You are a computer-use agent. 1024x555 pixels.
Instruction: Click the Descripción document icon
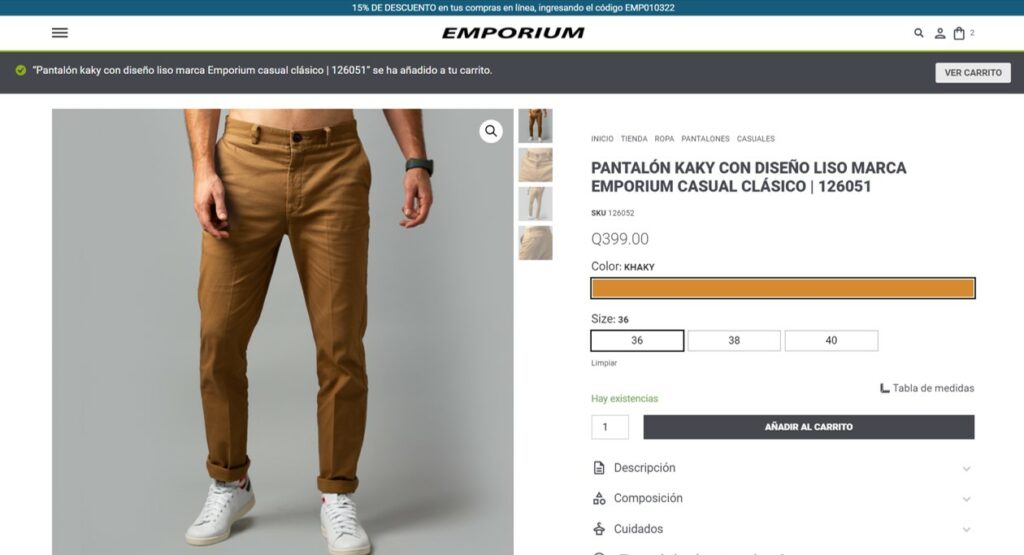(x=599, y=468)
